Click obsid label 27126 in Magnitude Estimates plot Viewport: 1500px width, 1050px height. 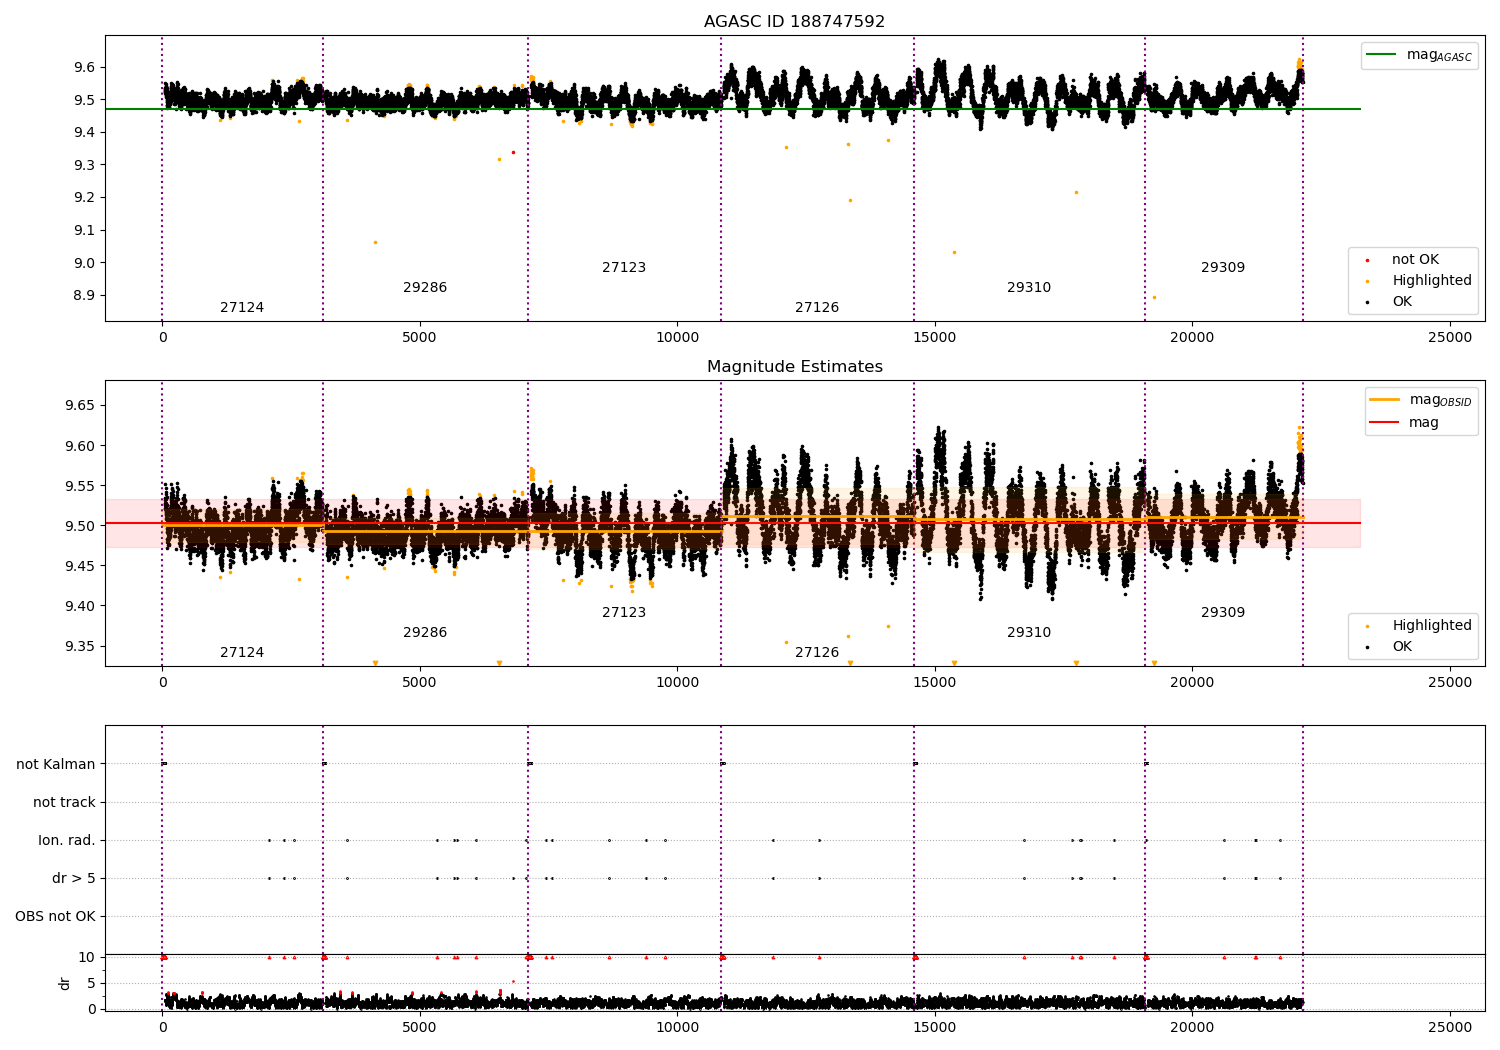pyautogui.click(x=817, y=652)
